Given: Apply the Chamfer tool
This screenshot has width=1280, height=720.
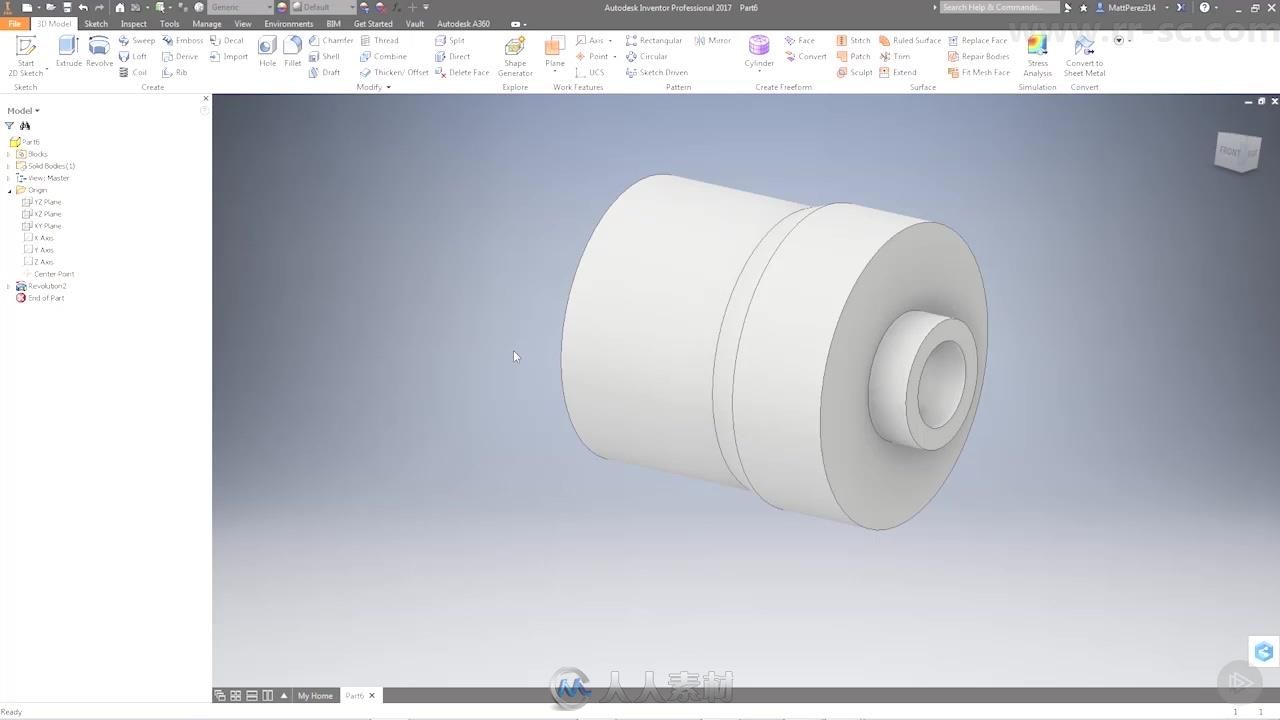Looking at the screenshot, I should [x=331, y=41].
